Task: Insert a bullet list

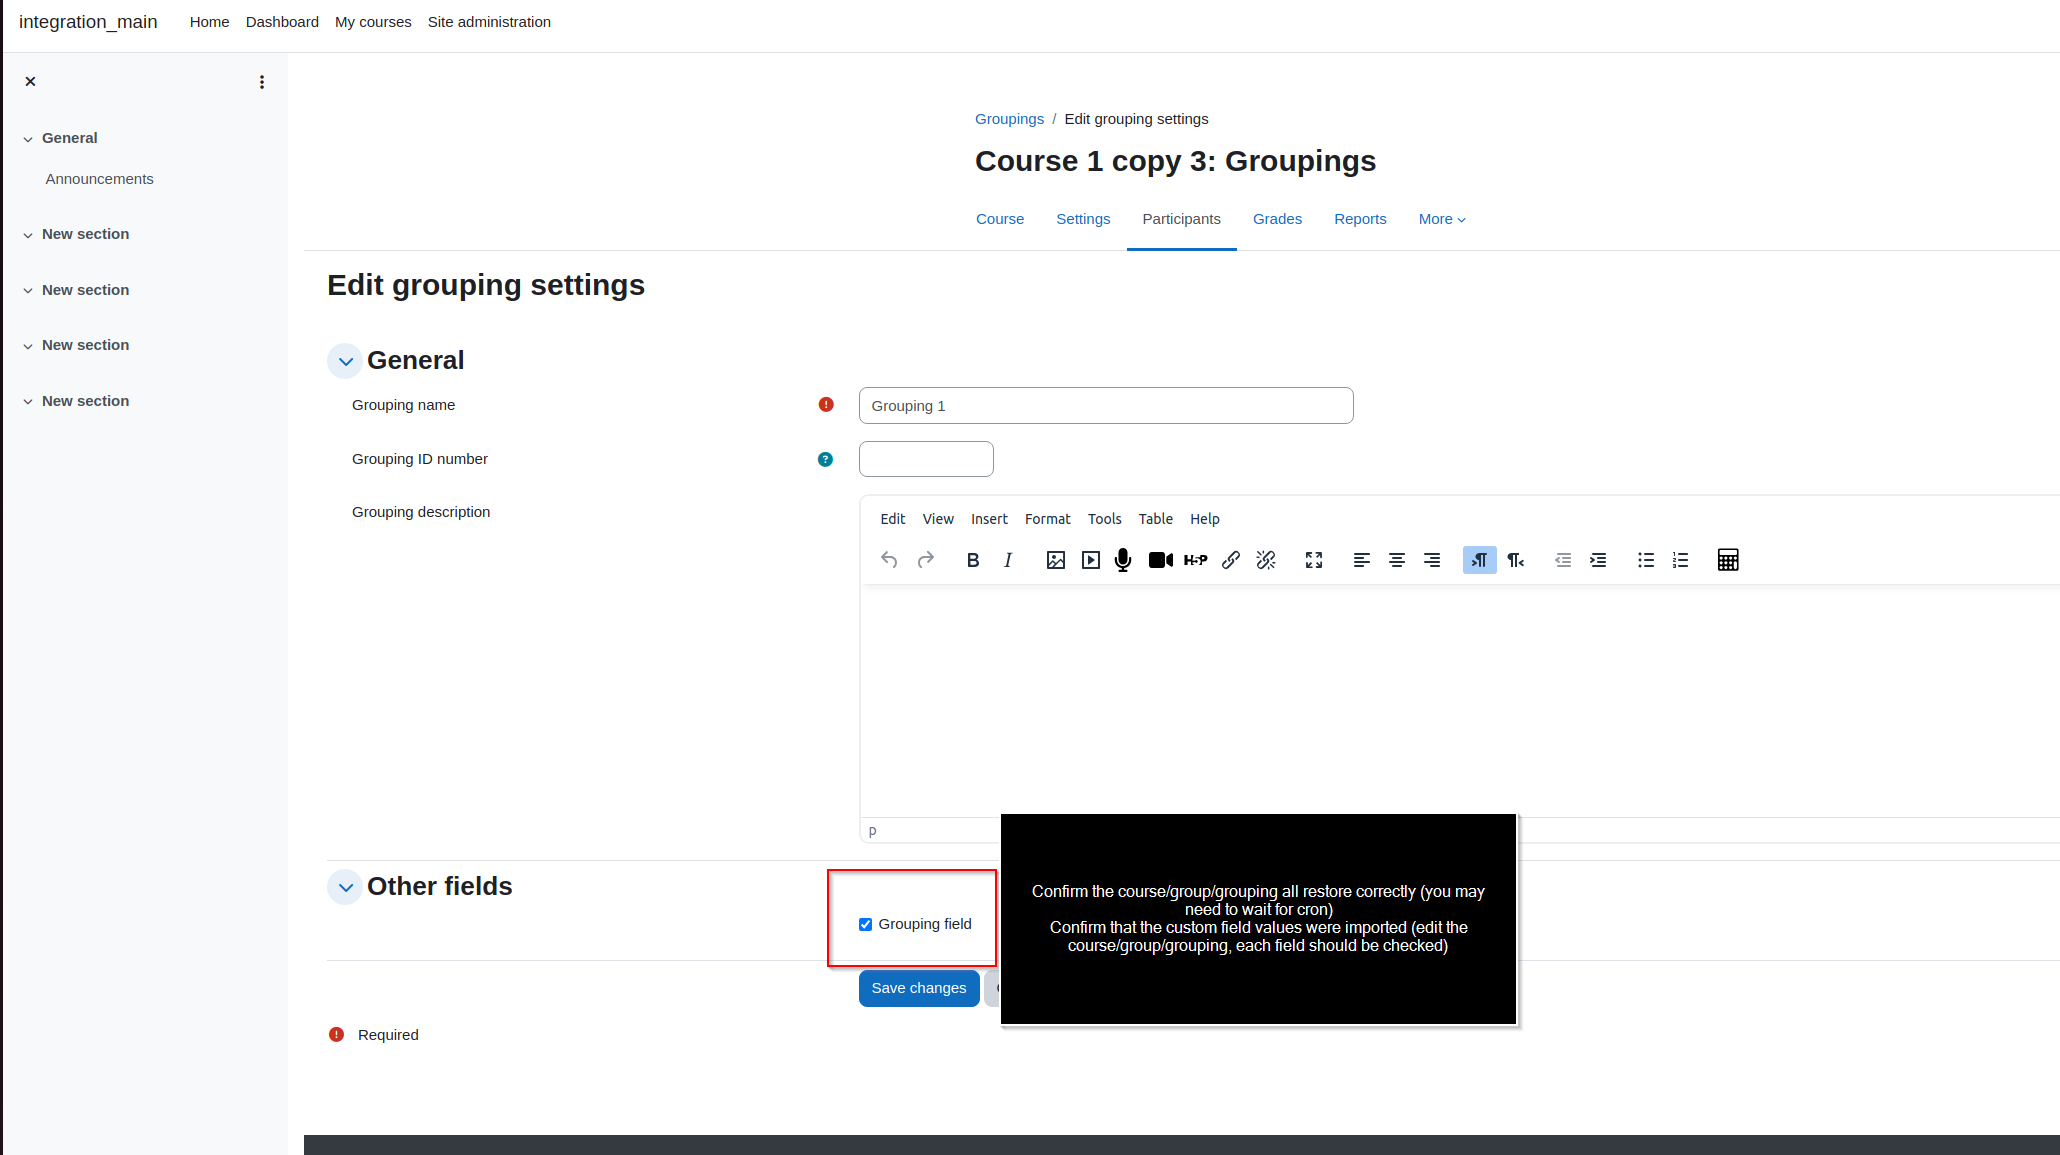Action: click(x=1646, y=560)
